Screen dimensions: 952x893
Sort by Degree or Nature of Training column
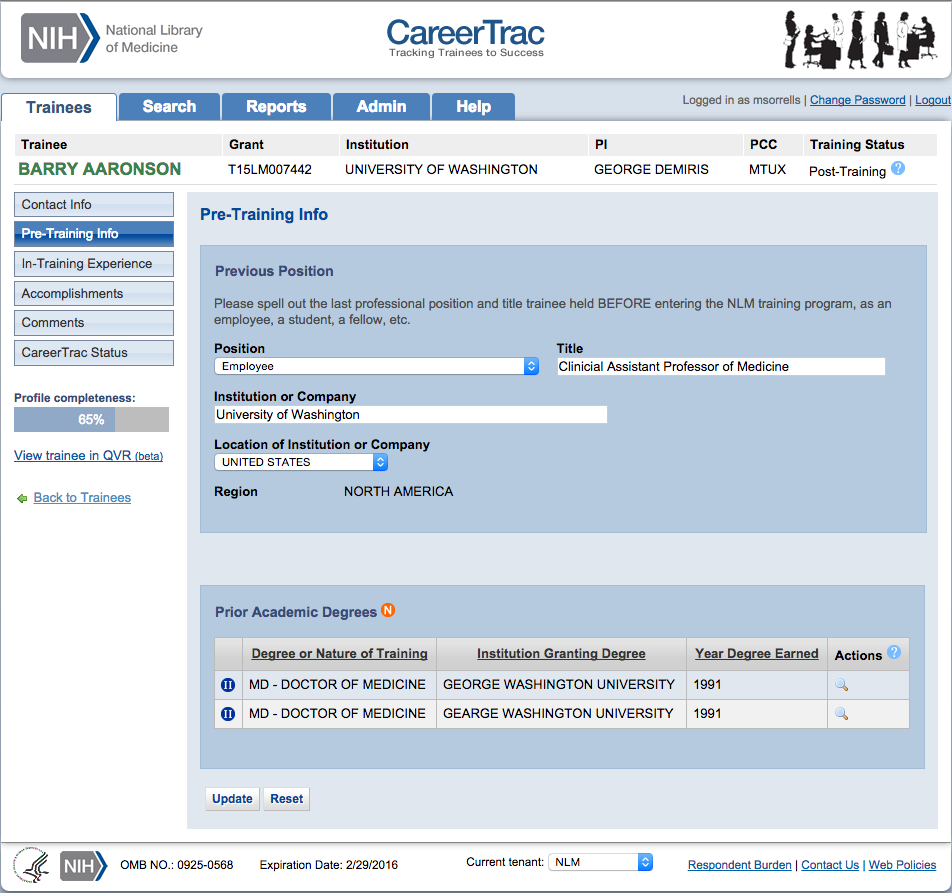[339, 654]
